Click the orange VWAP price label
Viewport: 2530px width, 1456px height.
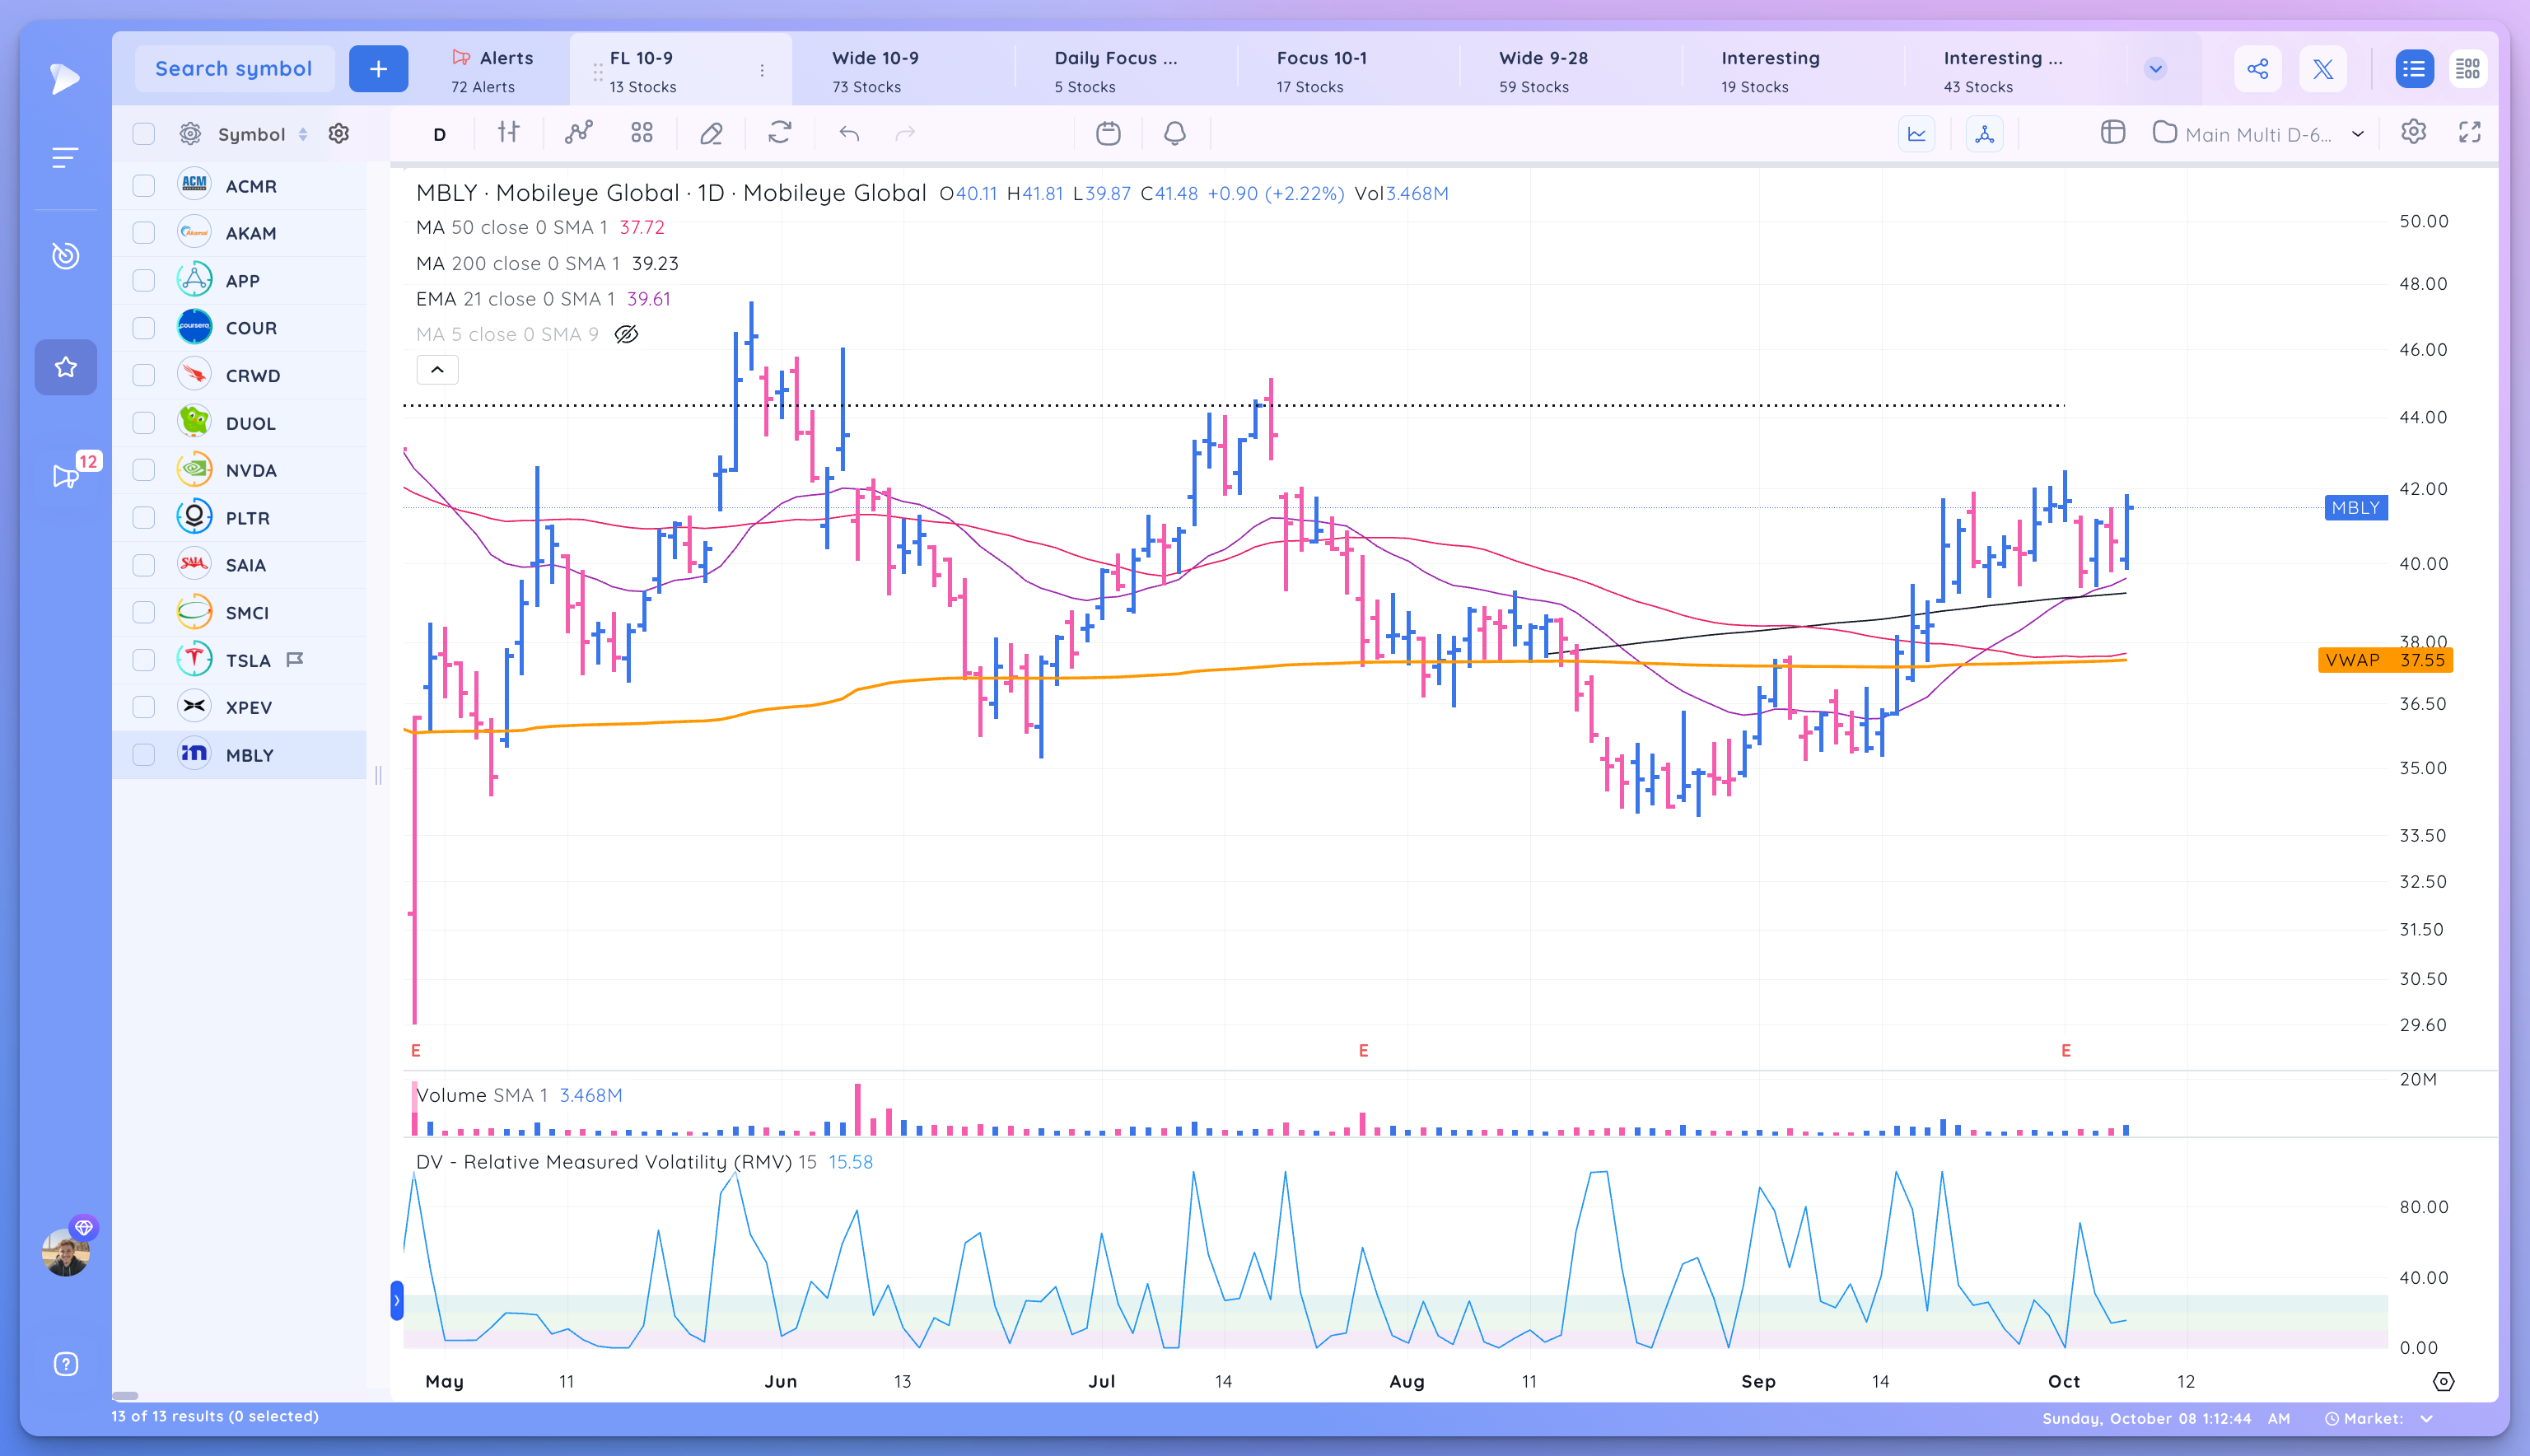coord(2385,660)
